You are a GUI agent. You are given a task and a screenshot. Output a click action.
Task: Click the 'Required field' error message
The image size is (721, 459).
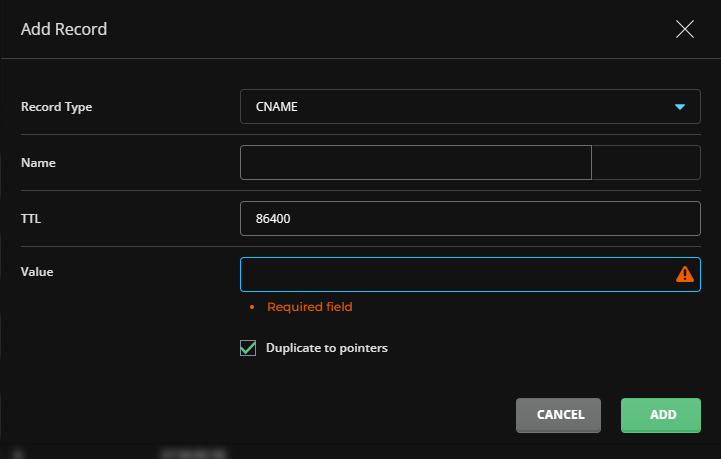click(309, 307)
